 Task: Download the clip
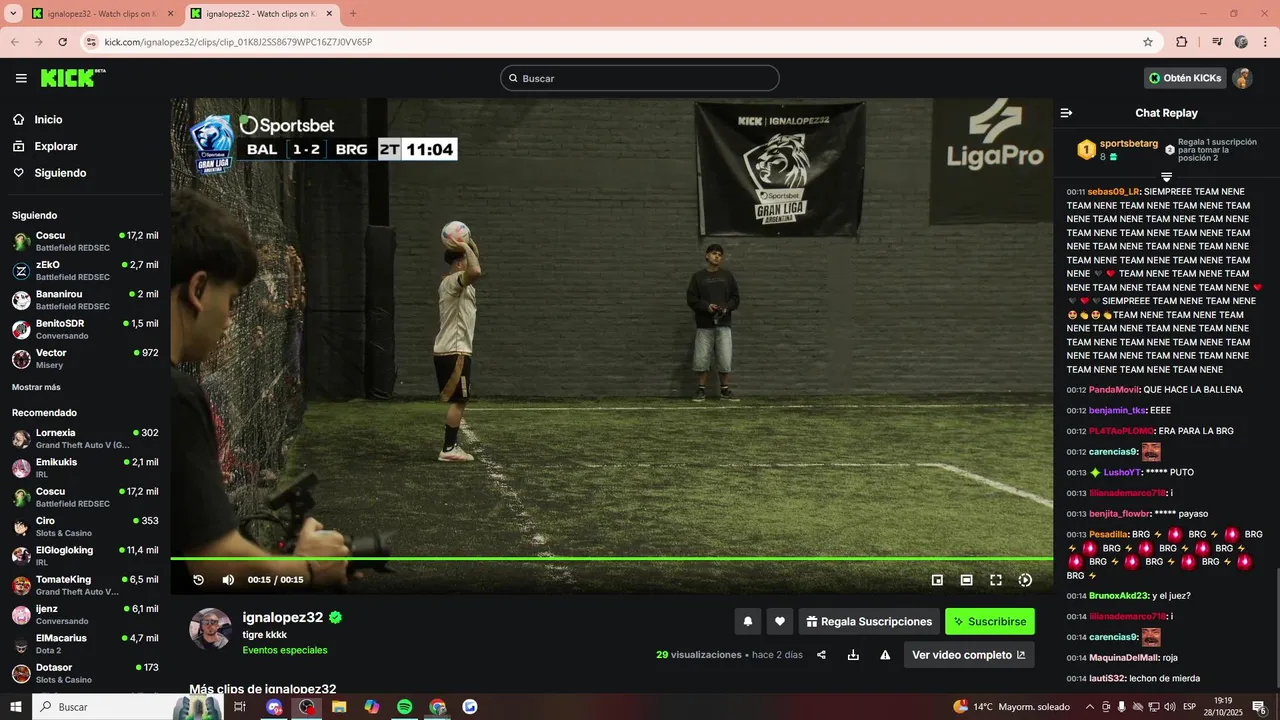[x=853, y=655]
